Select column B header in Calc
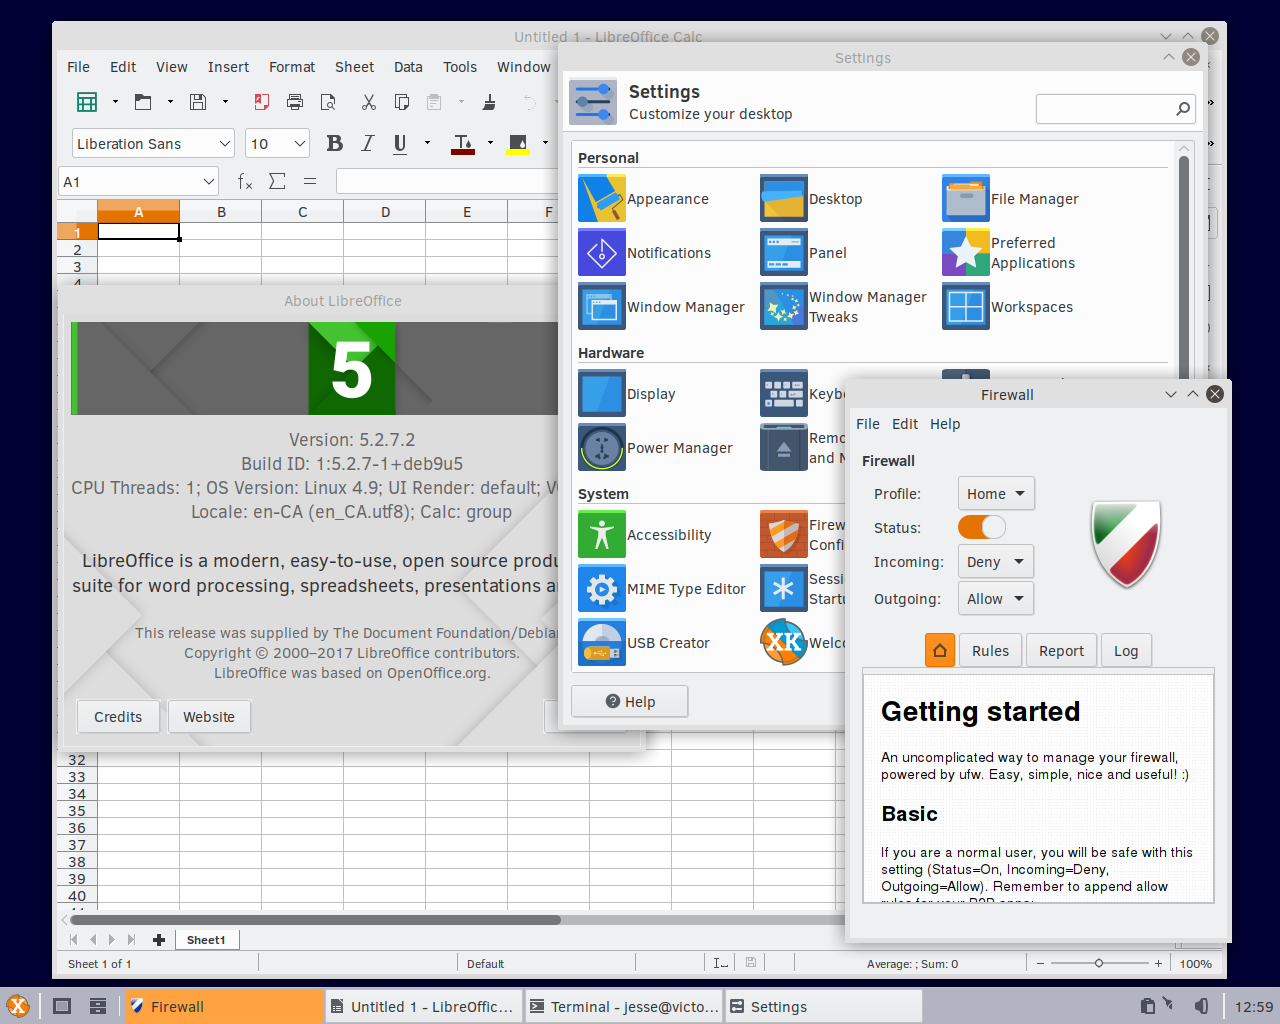 tap(221, 212)
